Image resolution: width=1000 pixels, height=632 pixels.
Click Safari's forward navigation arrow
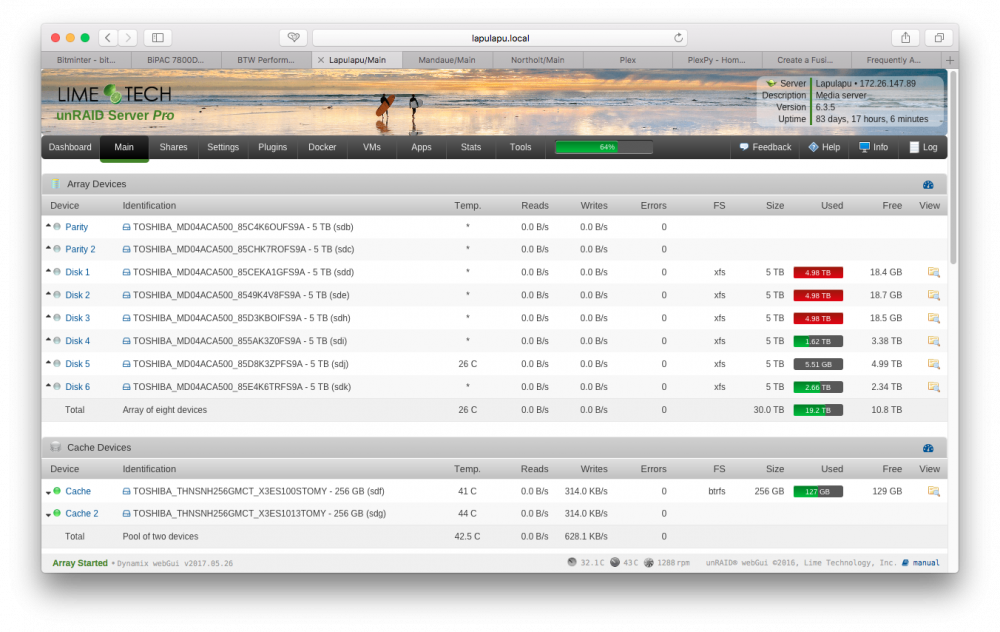click(x=128, y=38)
